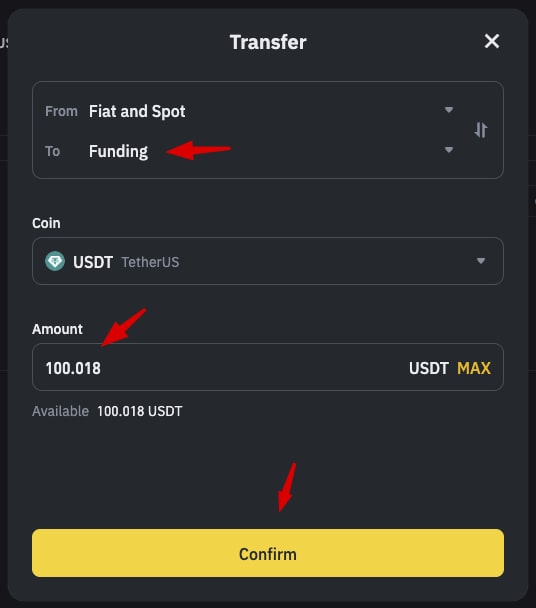Click the TetherUS coin description

(150, 262)
